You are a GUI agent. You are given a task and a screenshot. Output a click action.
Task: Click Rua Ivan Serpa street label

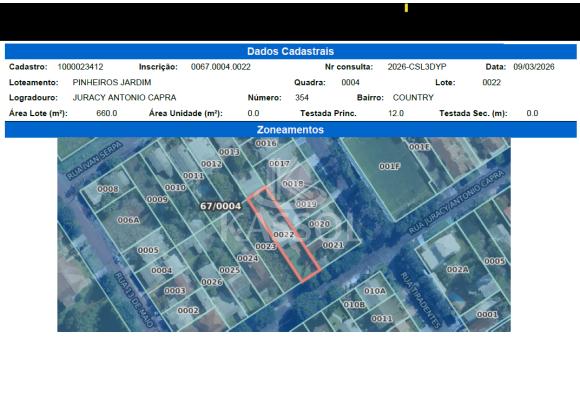pos(94,160)
